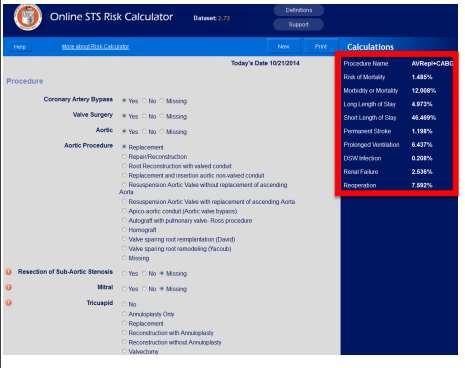Screen dimensions: 465x368
Task: Select Yes for Mitral
Action: tap(124, 288)
